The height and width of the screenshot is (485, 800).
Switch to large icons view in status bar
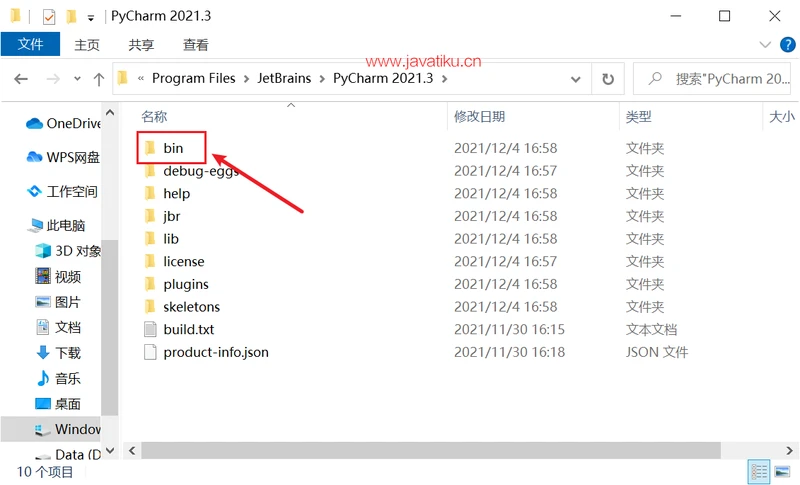click(x=781, y=471)
